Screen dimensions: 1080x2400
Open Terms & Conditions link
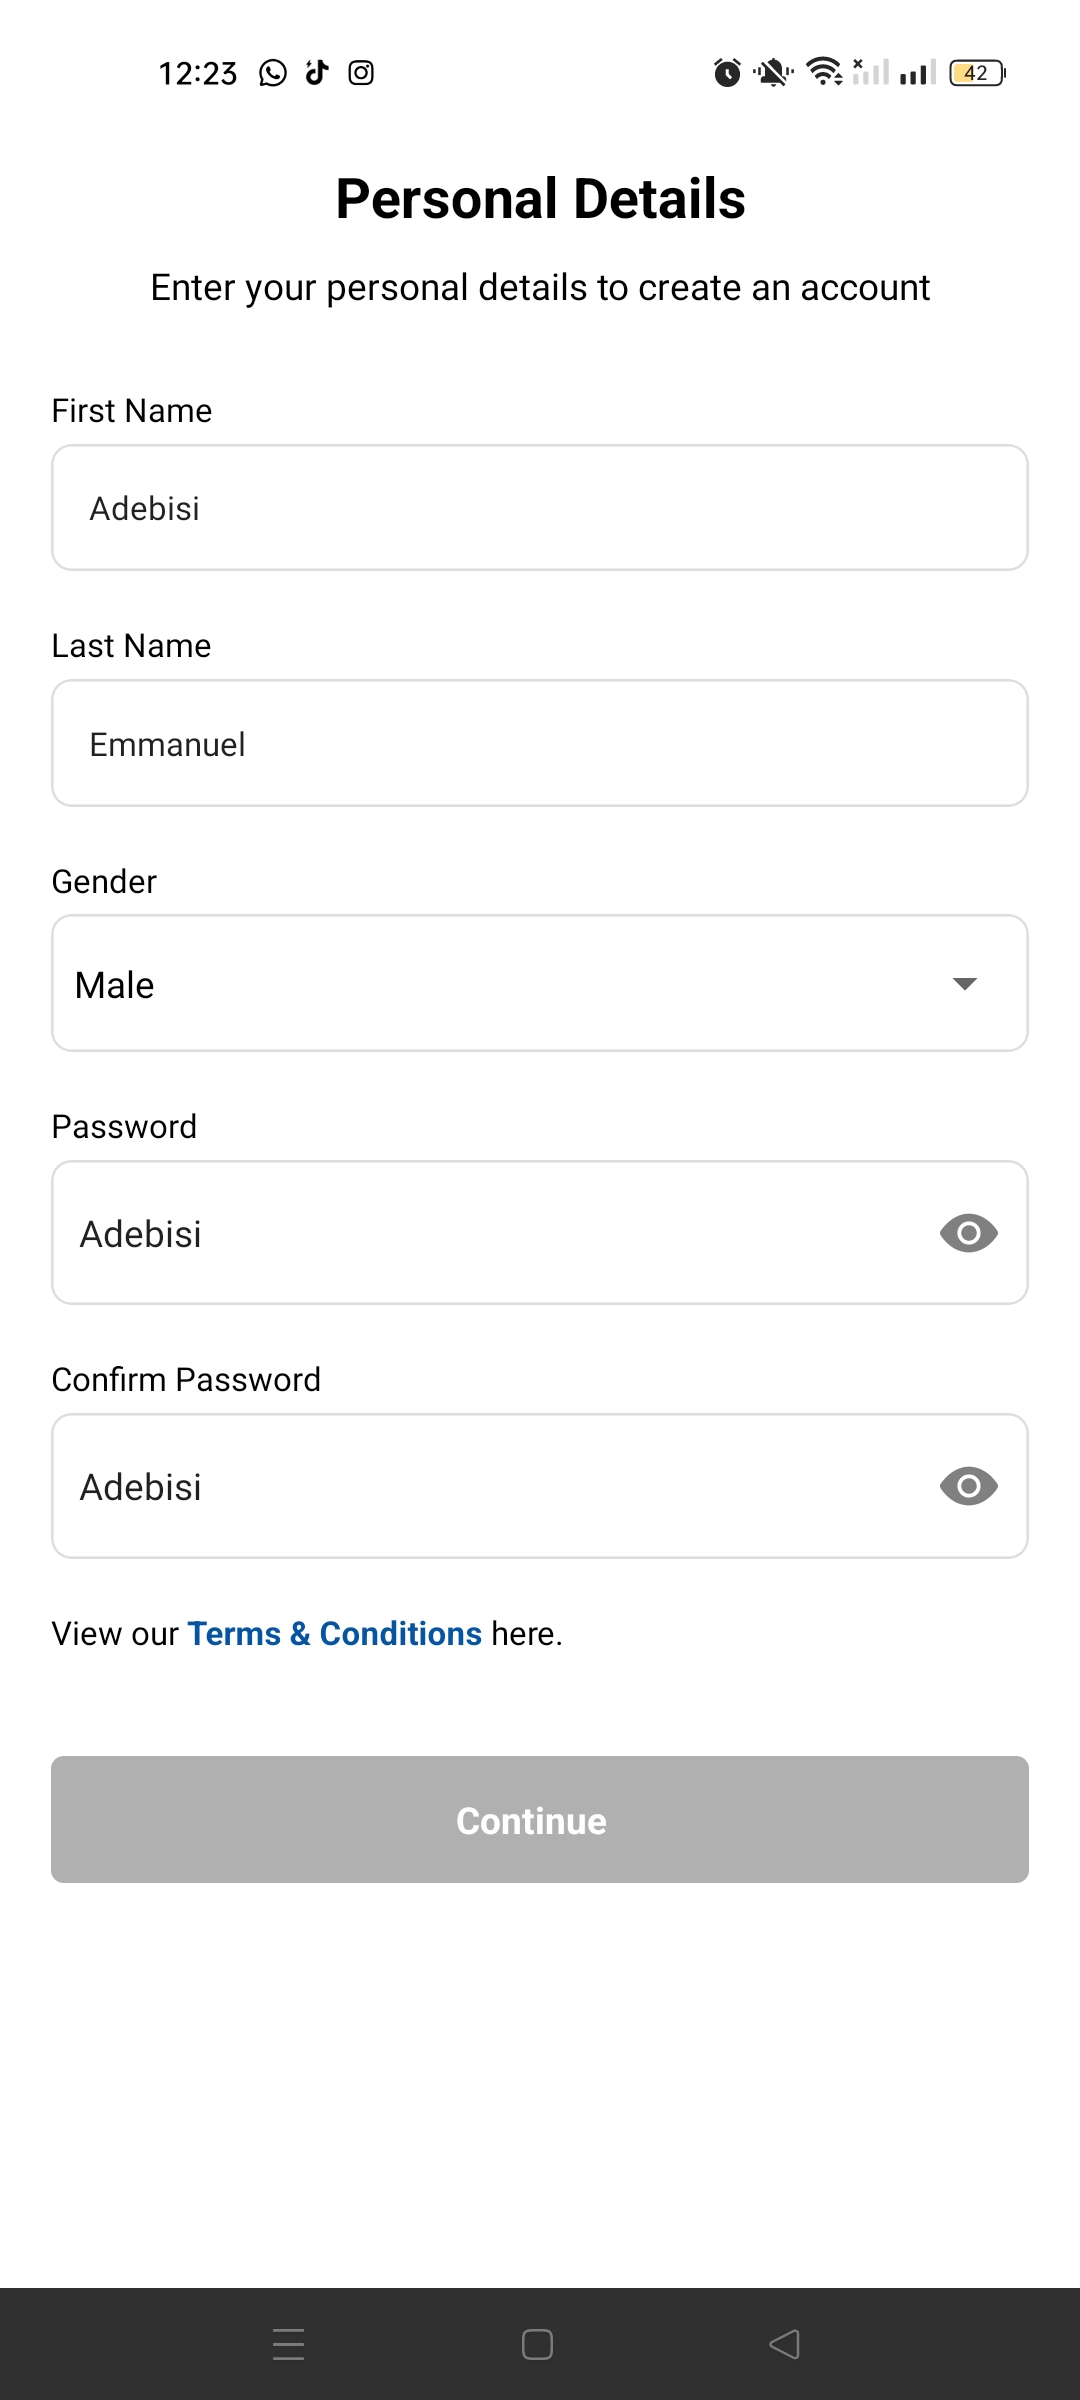click(x=335, y=1633)
